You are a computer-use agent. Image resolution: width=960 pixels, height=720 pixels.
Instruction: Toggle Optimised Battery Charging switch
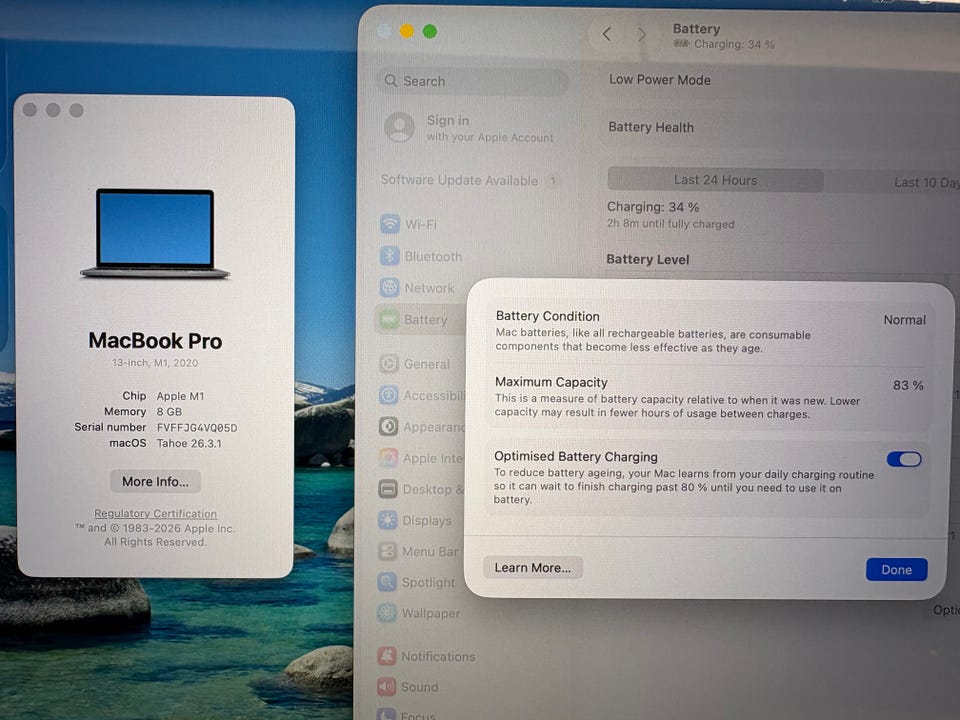[x=904, y=459]
